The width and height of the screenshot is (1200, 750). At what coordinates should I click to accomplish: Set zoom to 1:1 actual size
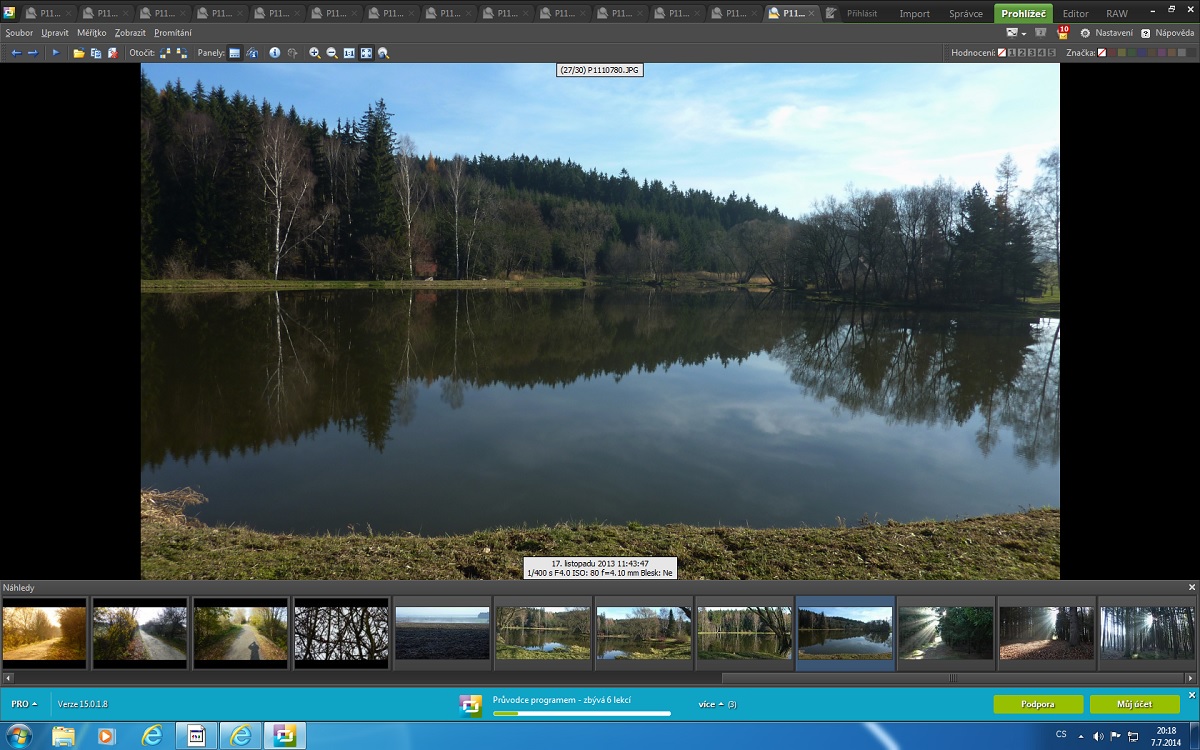point(349,53)
